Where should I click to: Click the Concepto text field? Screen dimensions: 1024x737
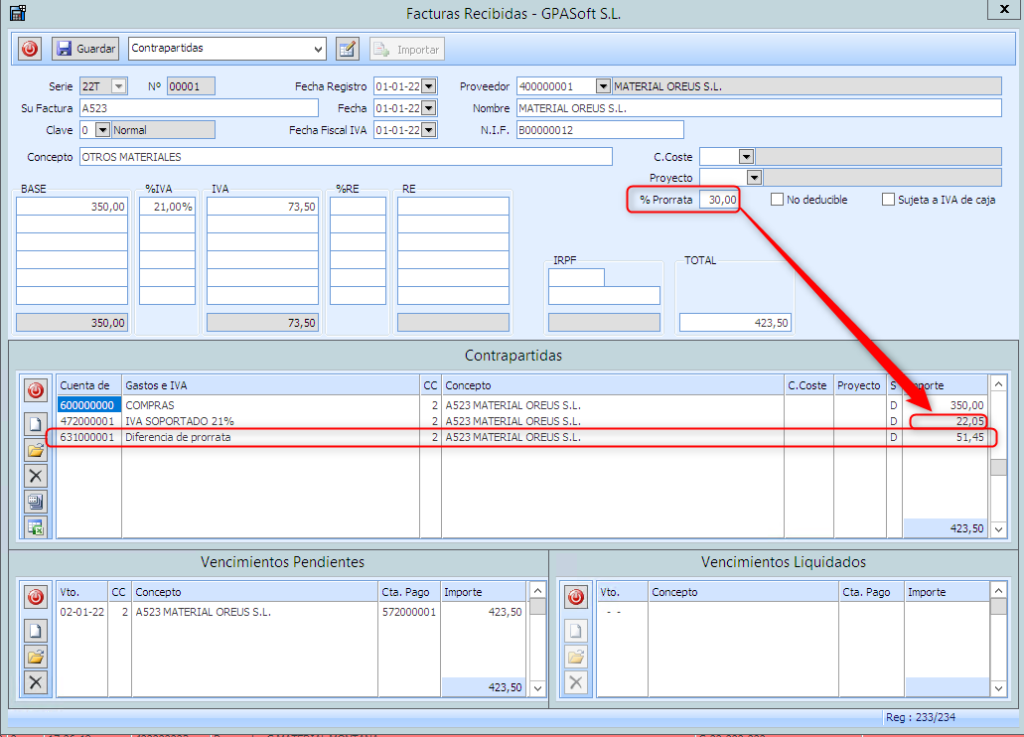(345, 157)
